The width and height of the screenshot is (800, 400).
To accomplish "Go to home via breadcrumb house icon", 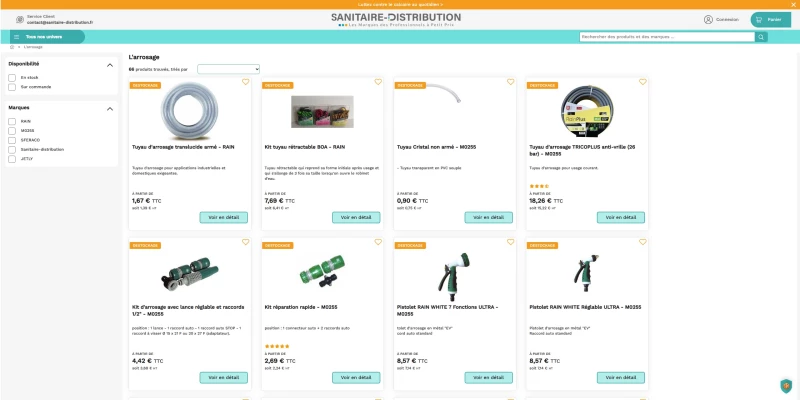I will click(x=12, y=47).
